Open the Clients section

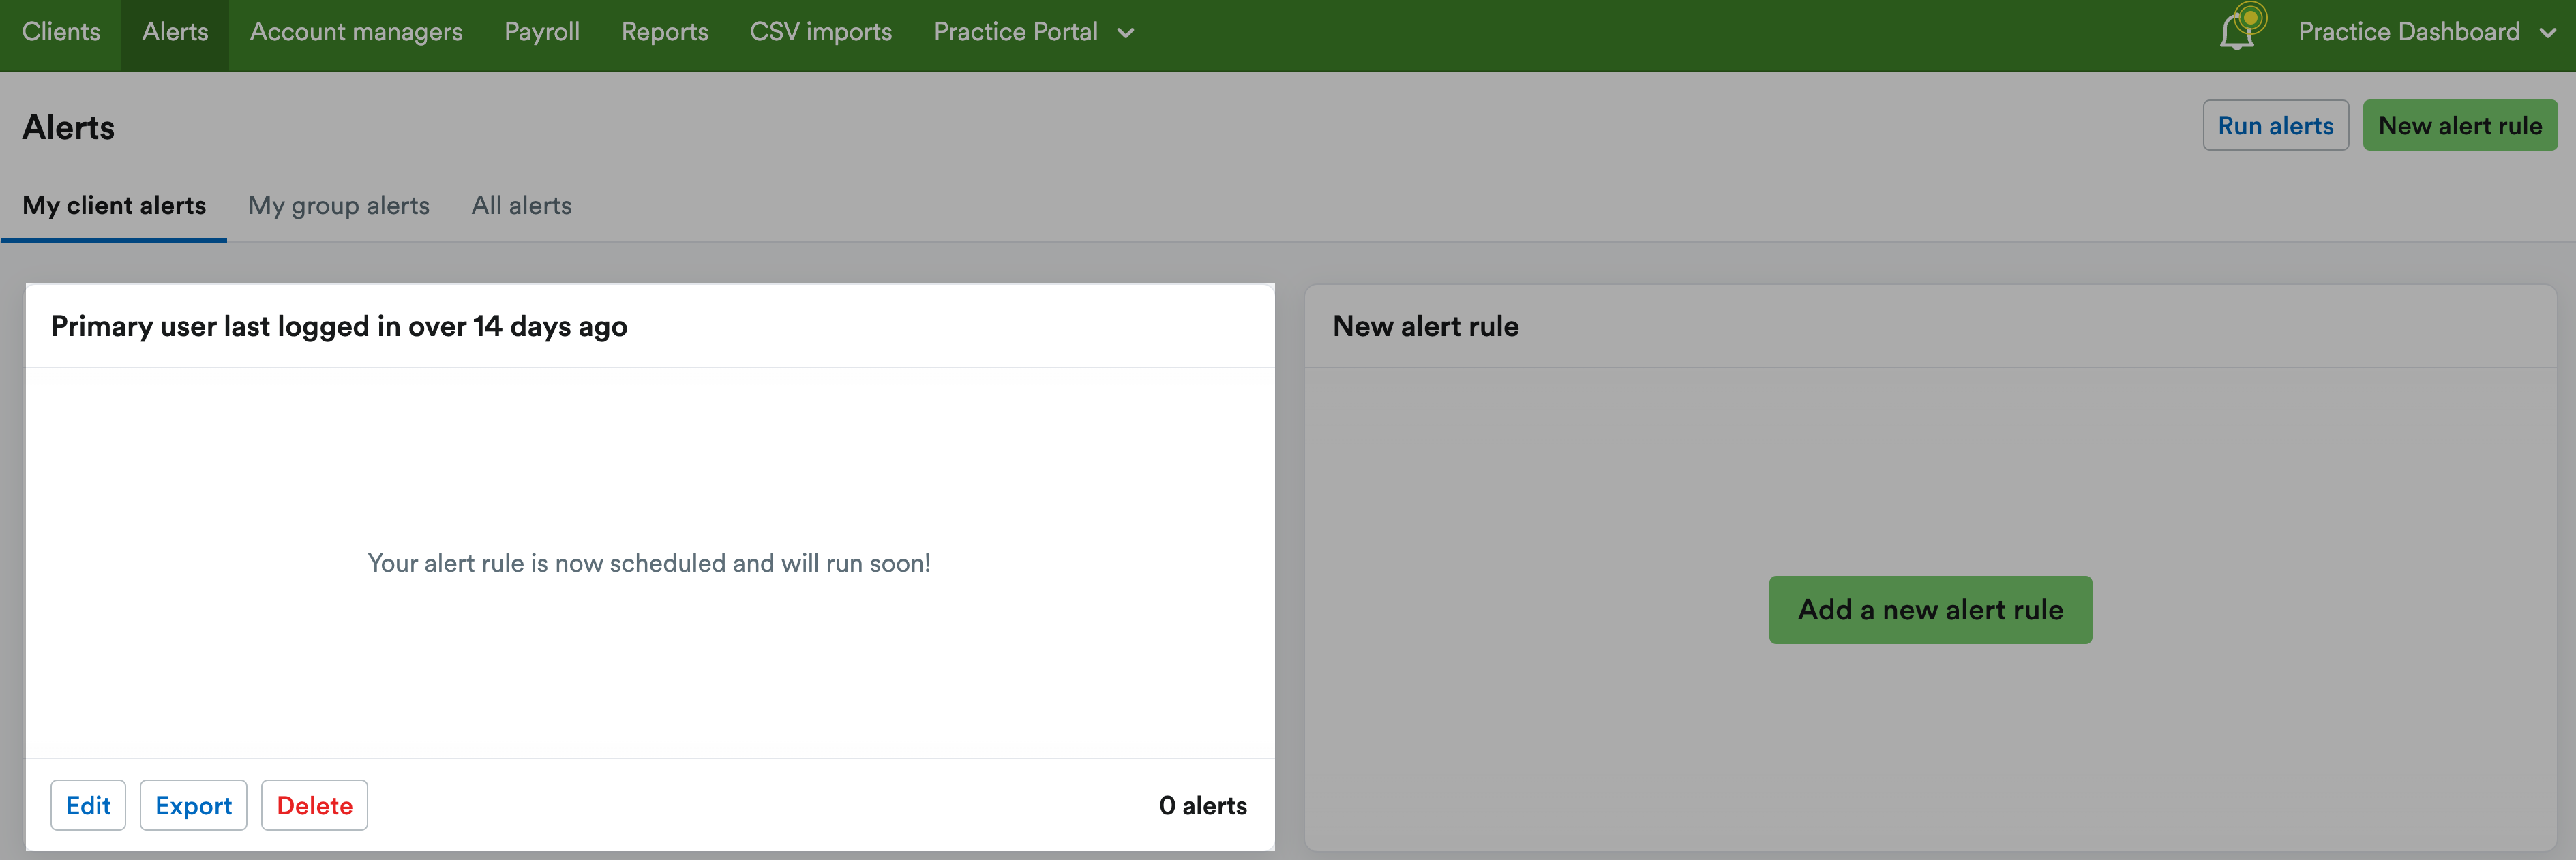(x=61, y=32)
